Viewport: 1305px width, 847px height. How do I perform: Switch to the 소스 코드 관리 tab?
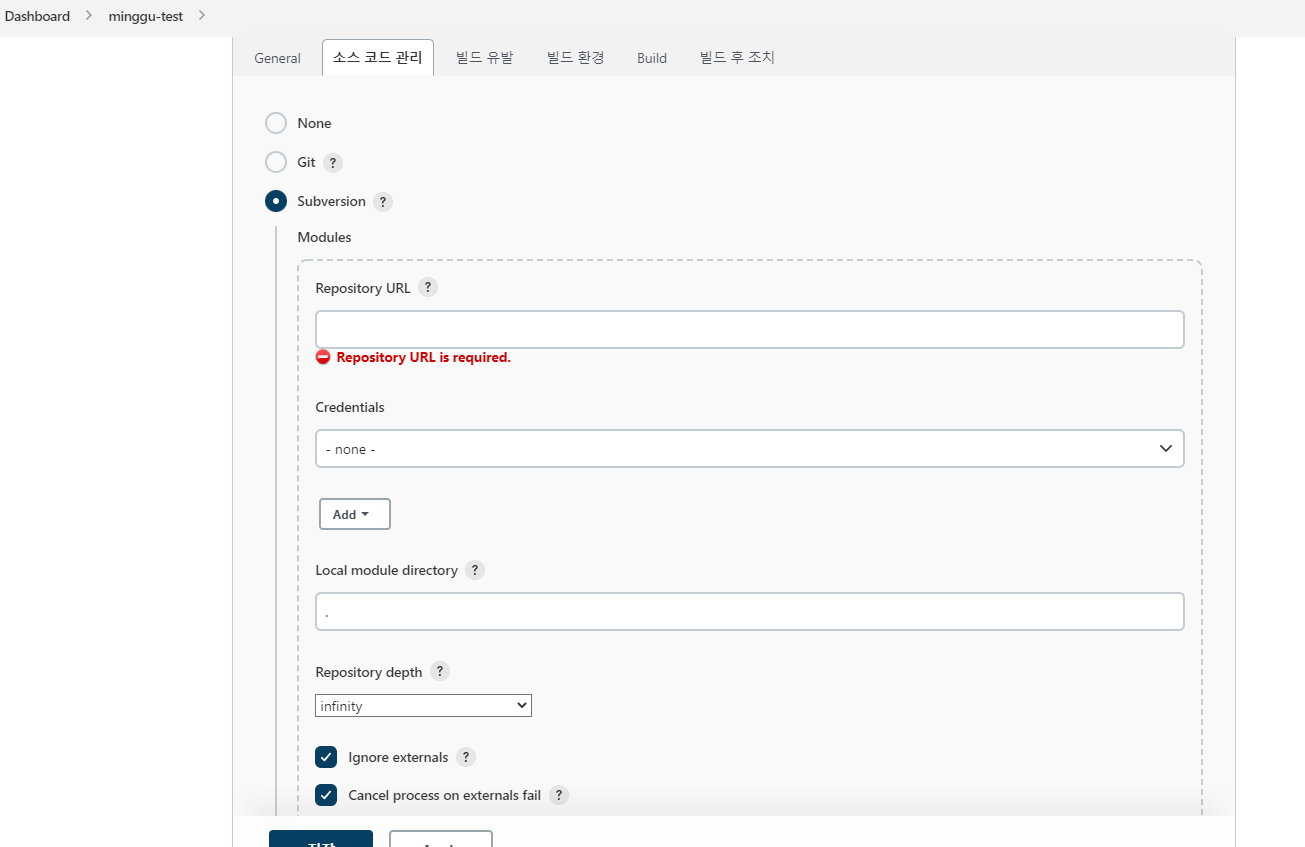pos(378,57)
